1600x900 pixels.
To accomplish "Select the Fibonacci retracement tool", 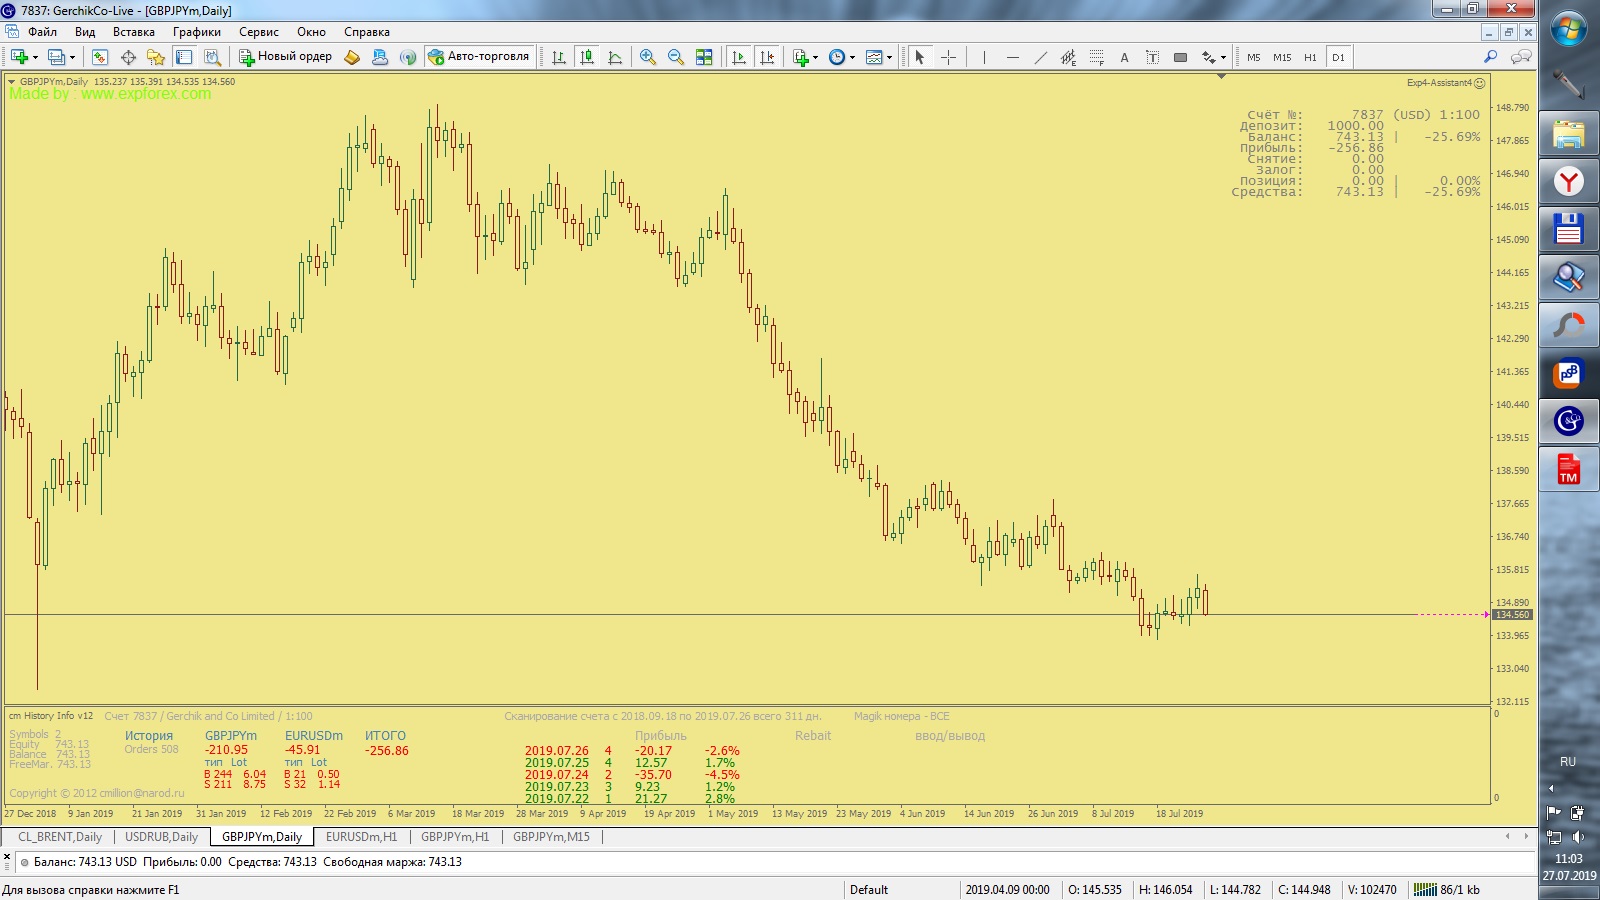I will pyautogui.click(x=1096, y=57).
